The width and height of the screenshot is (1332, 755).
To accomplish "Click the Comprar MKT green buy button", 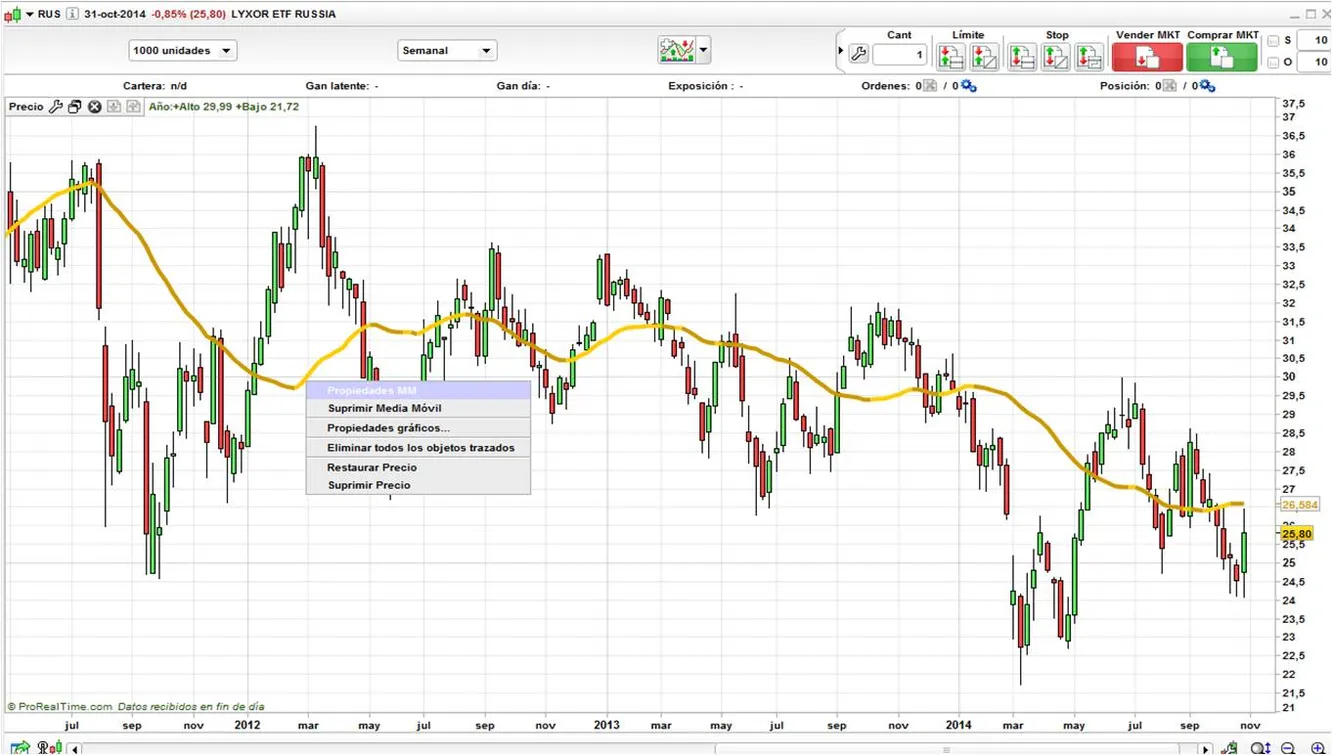I will click(1221, 56).
